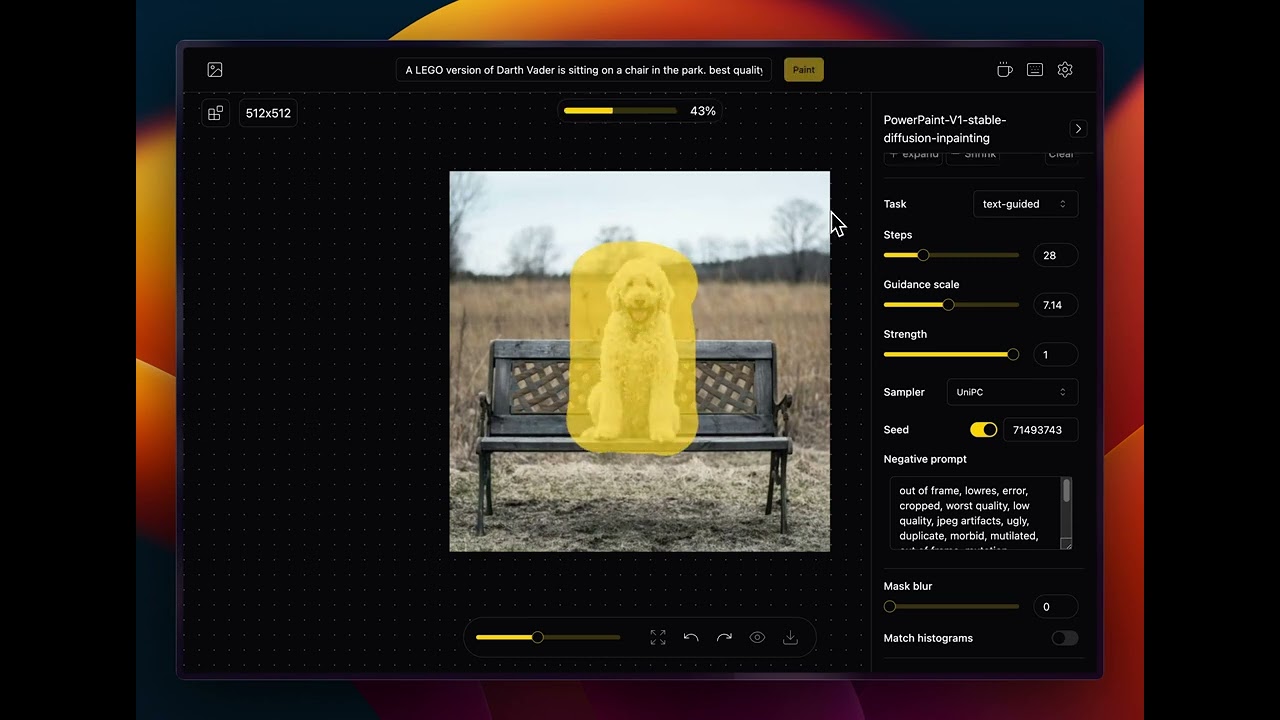Adjust the Strength slider
Viewport: 1280px width, 720px height.
pyautogui.click(x=951, y=355)
